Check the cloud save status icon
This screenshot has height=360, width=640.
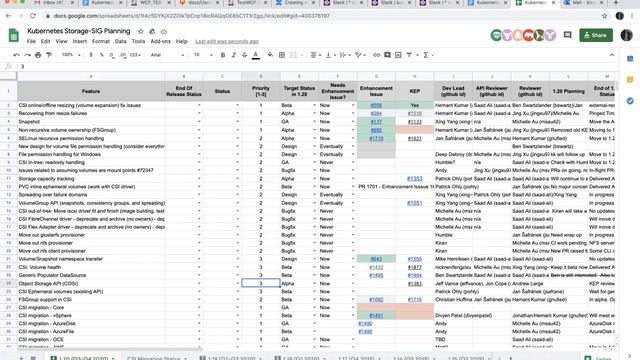point(164,31)
